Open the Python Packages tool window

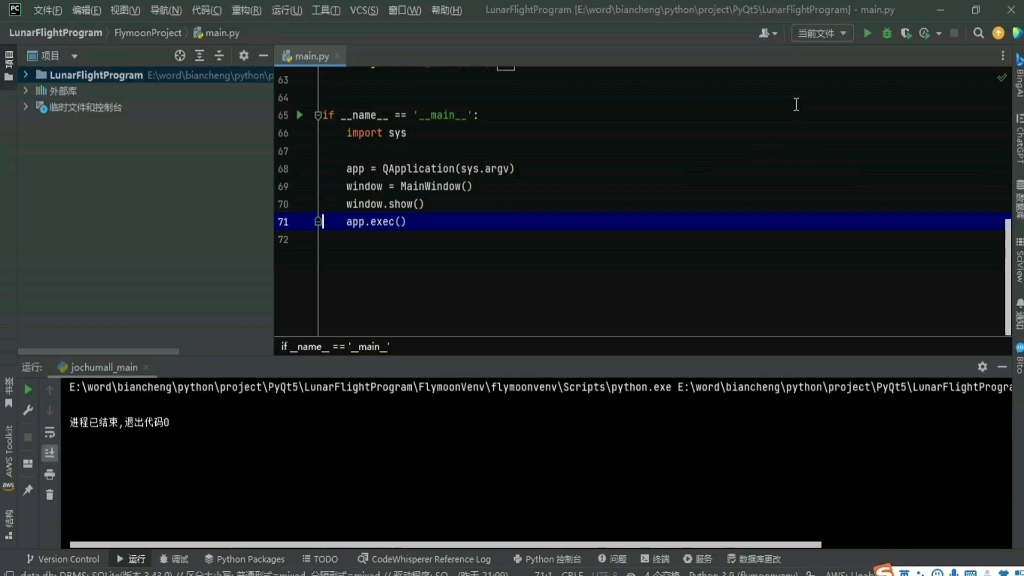pyautogui.click(x=244, y=558)
